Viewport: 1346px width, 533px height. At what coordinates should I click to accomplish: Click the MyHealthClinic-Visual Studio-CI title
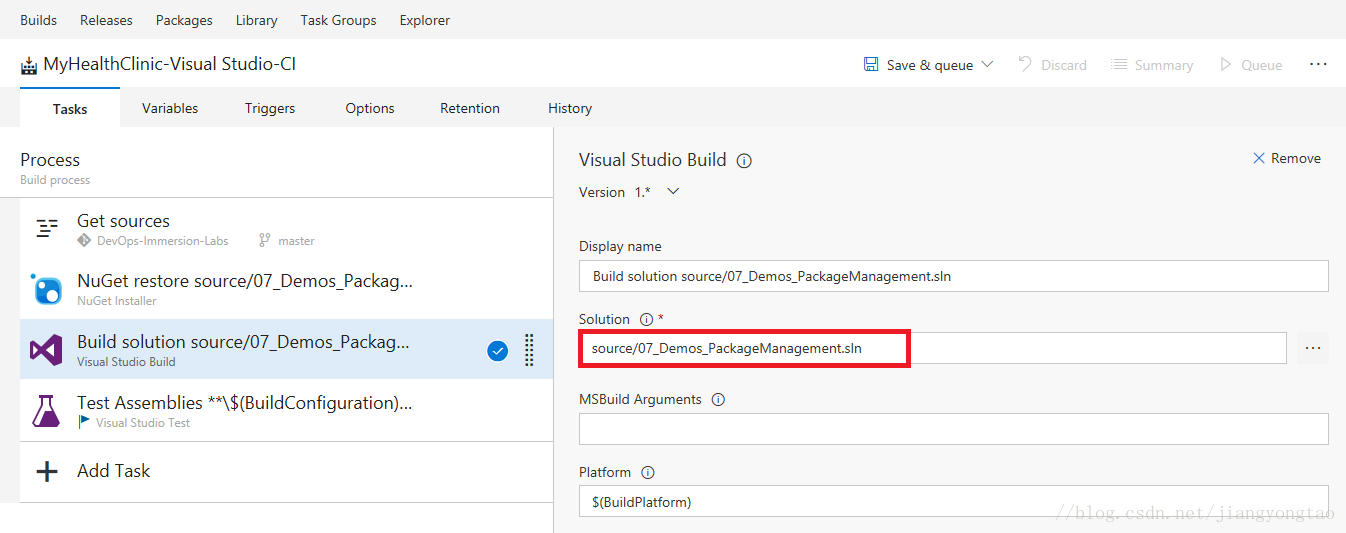169,64
